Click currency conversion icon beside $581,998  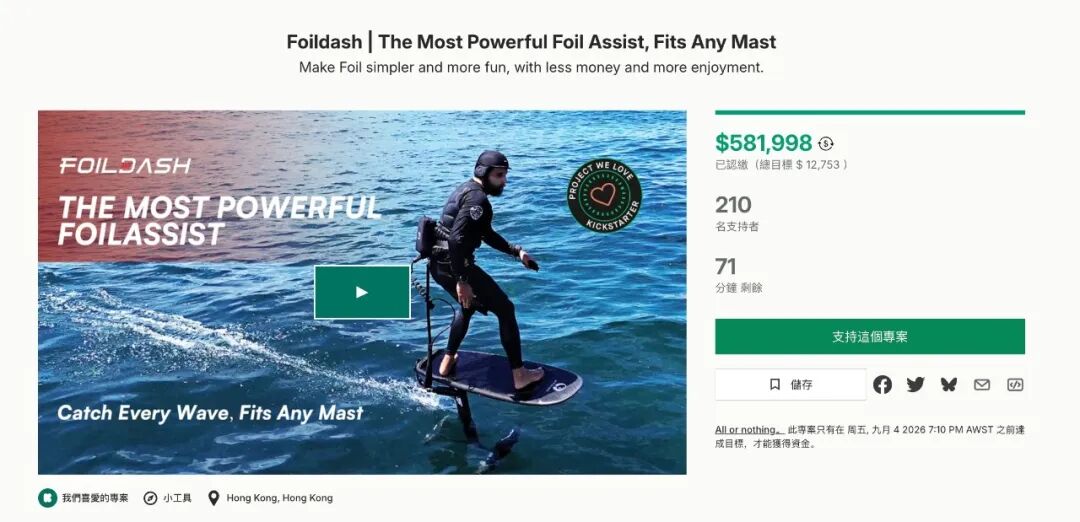point(826,143)
